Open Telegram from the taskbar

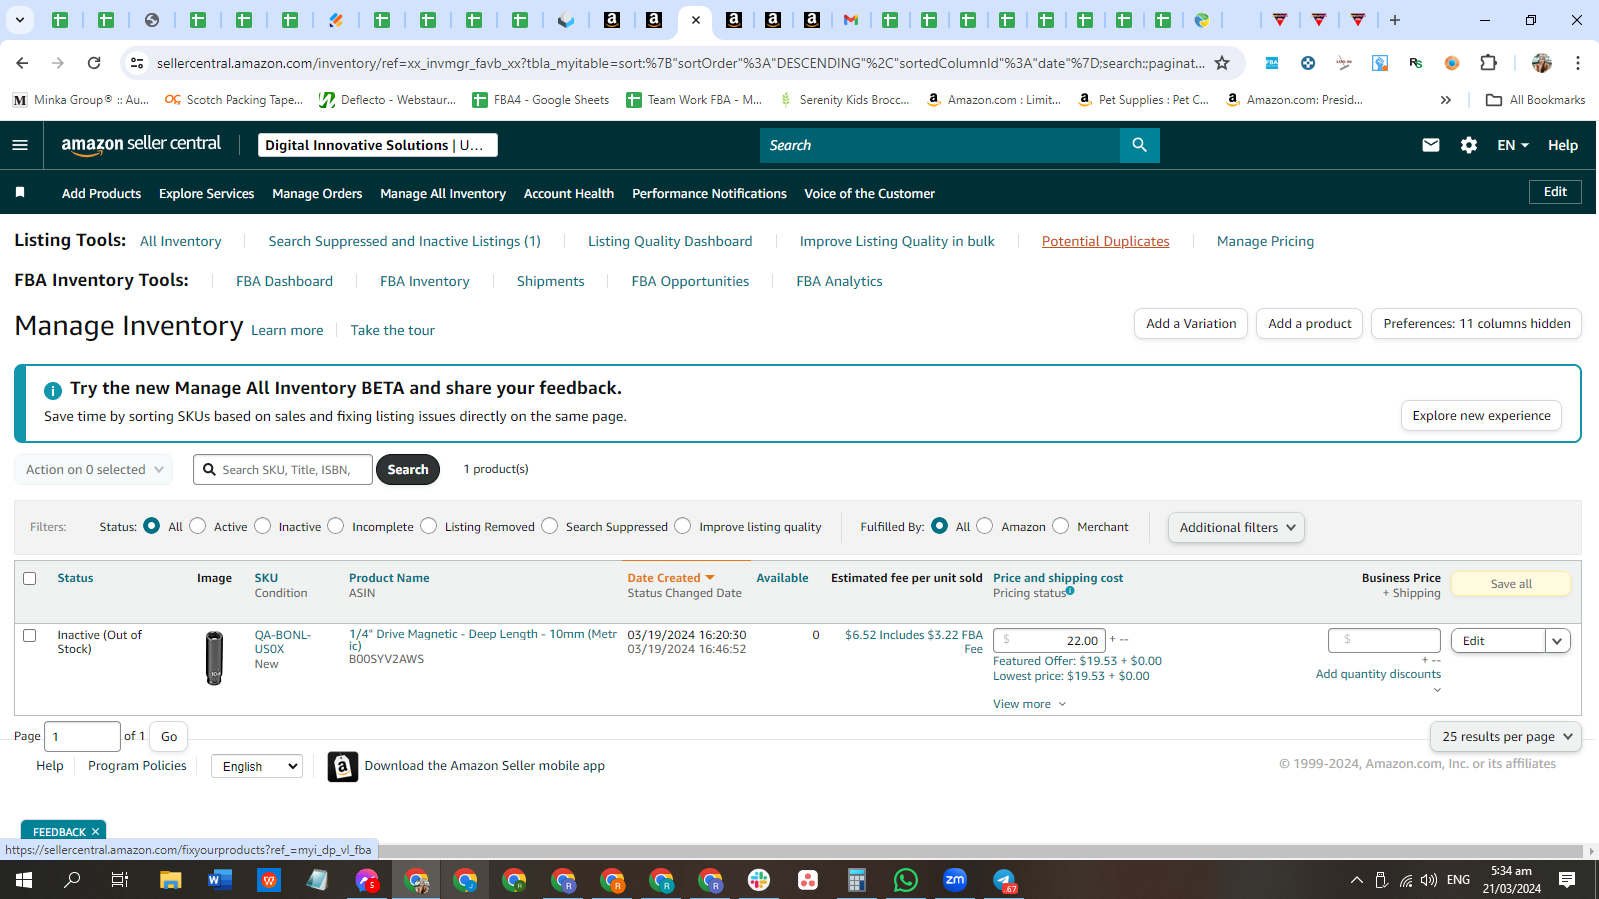point(1004,880)
